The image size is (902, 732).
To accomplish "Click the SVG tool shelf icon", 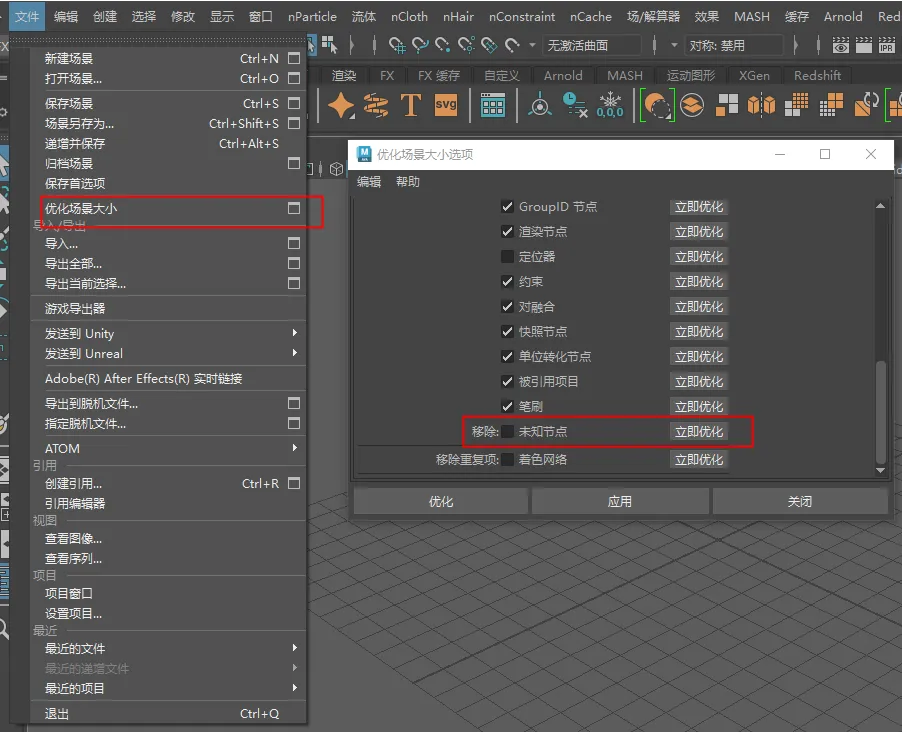I will click(x=446, y=105).
